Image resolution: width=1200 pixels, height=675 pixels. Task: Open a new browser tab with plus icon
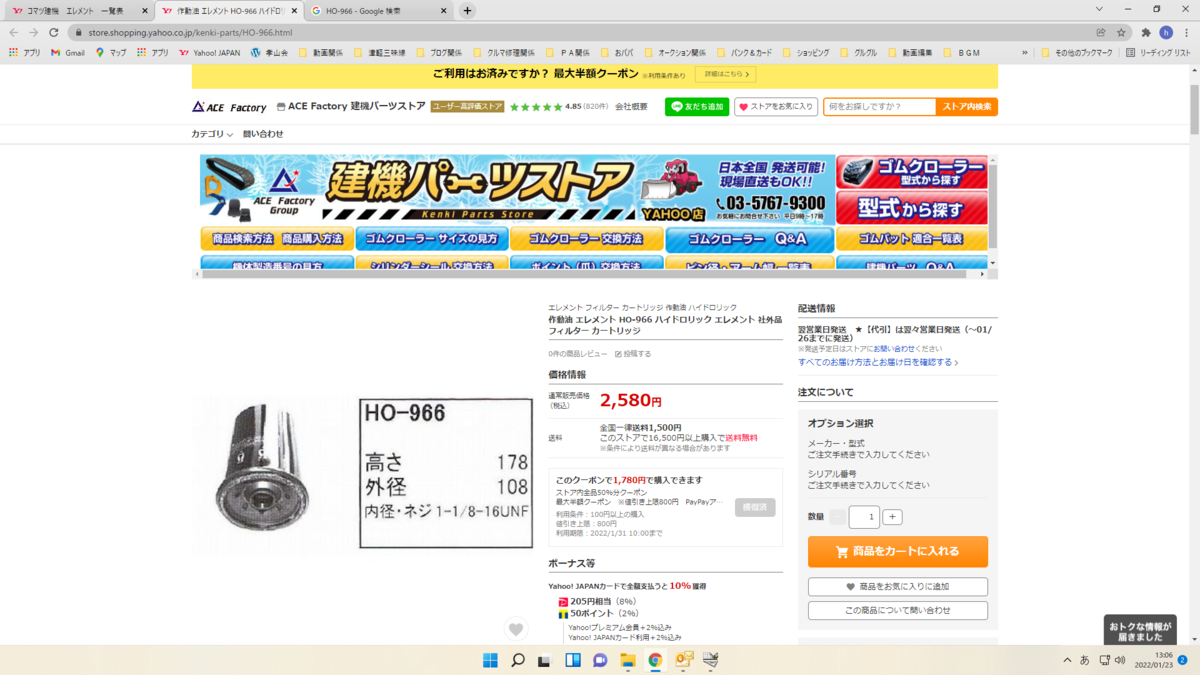[467, 10]
